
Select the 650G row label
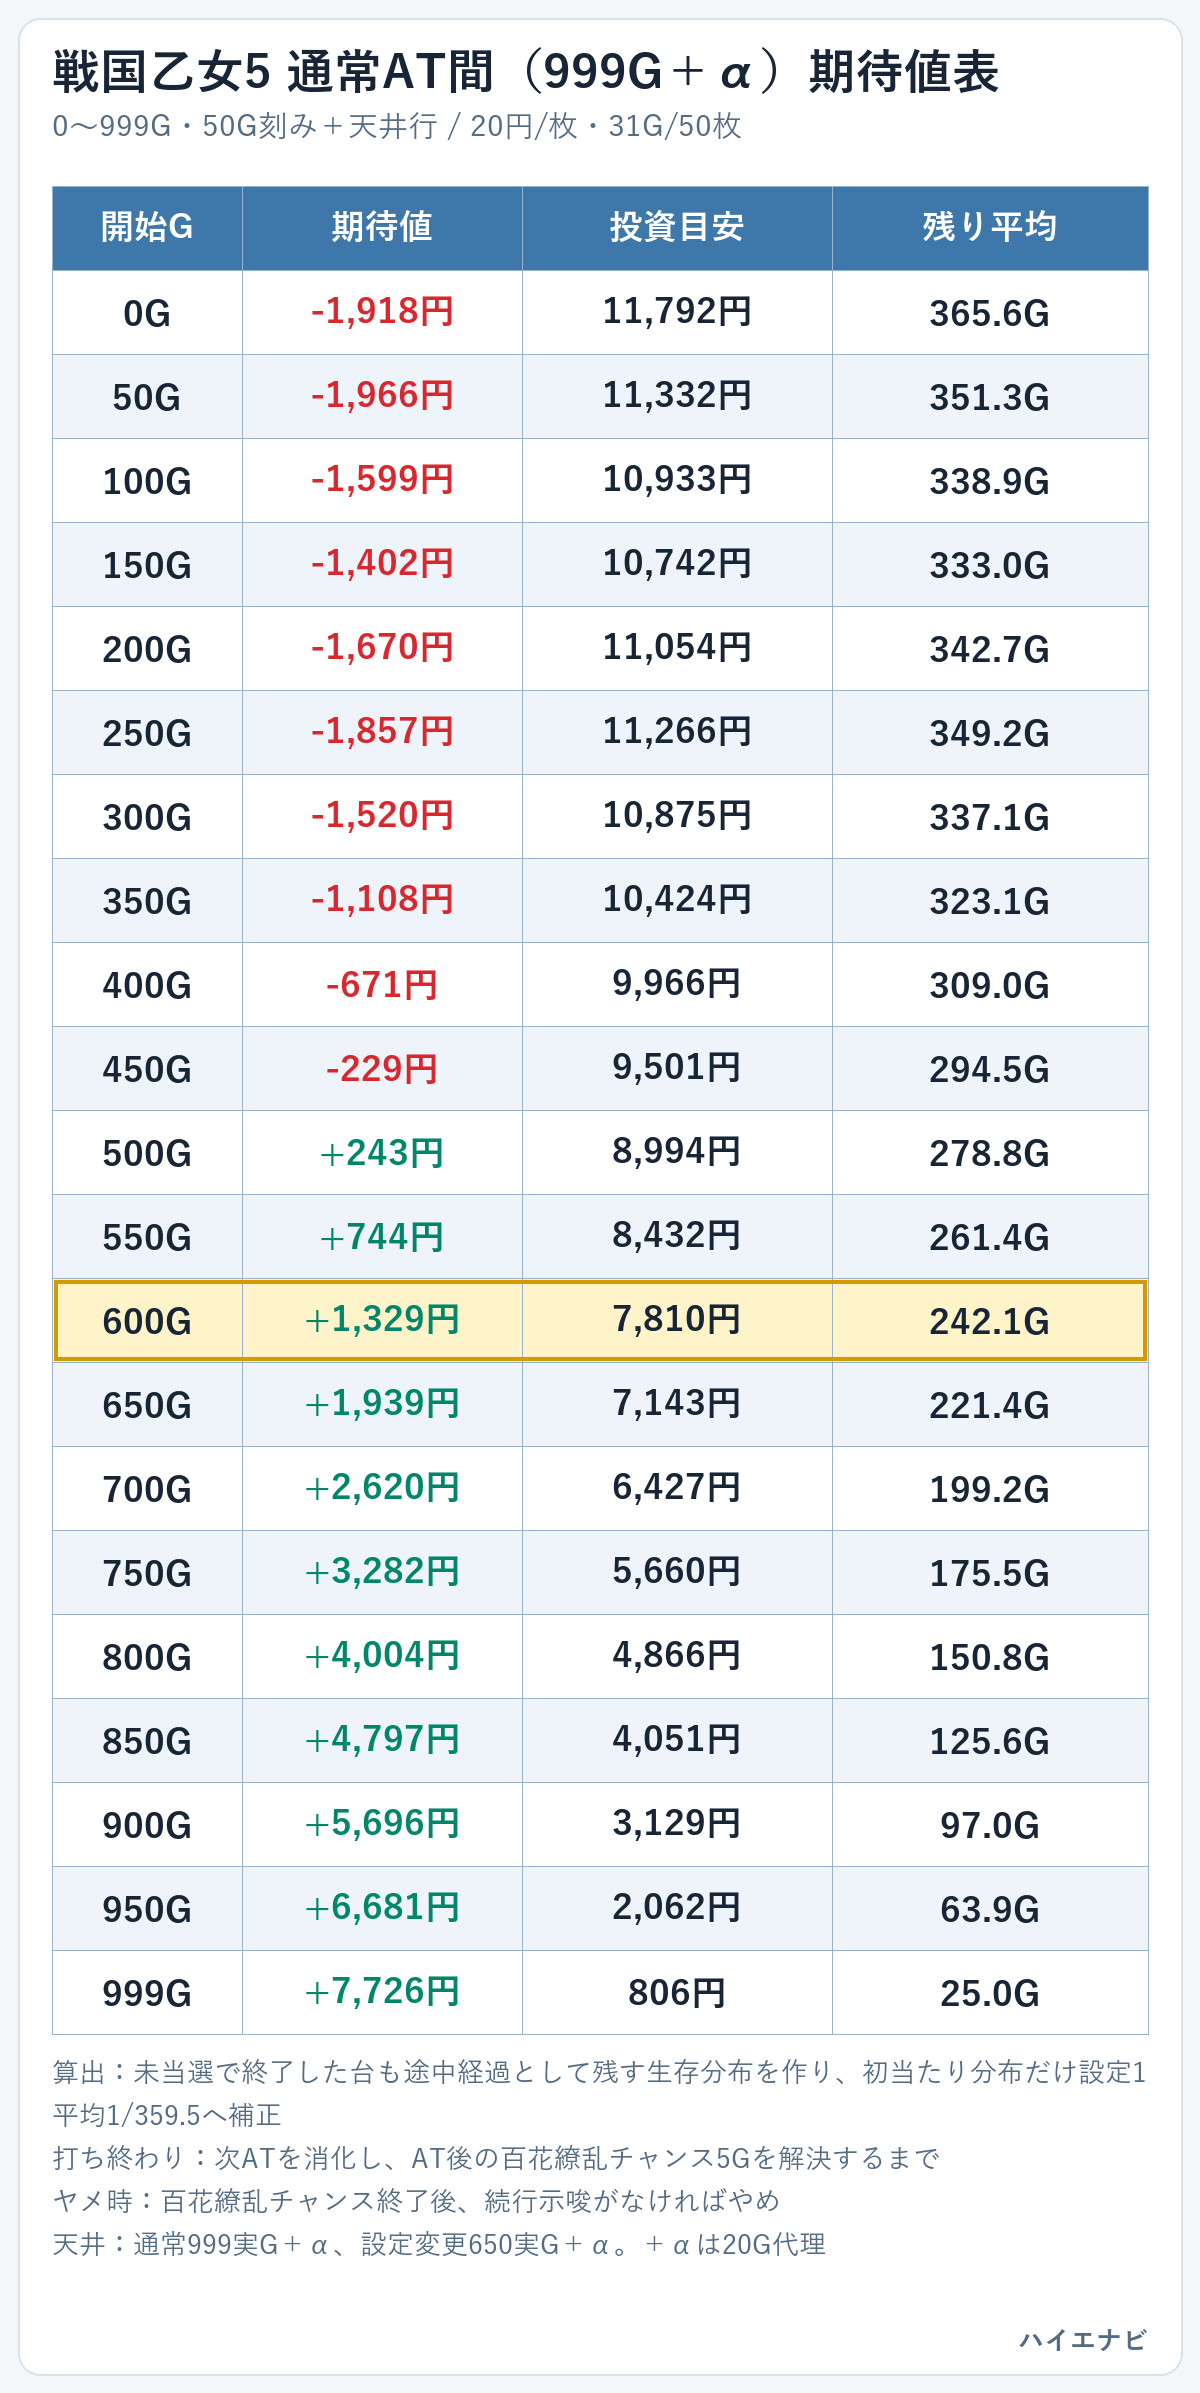pyautogui.click(x=147, y=1405)
